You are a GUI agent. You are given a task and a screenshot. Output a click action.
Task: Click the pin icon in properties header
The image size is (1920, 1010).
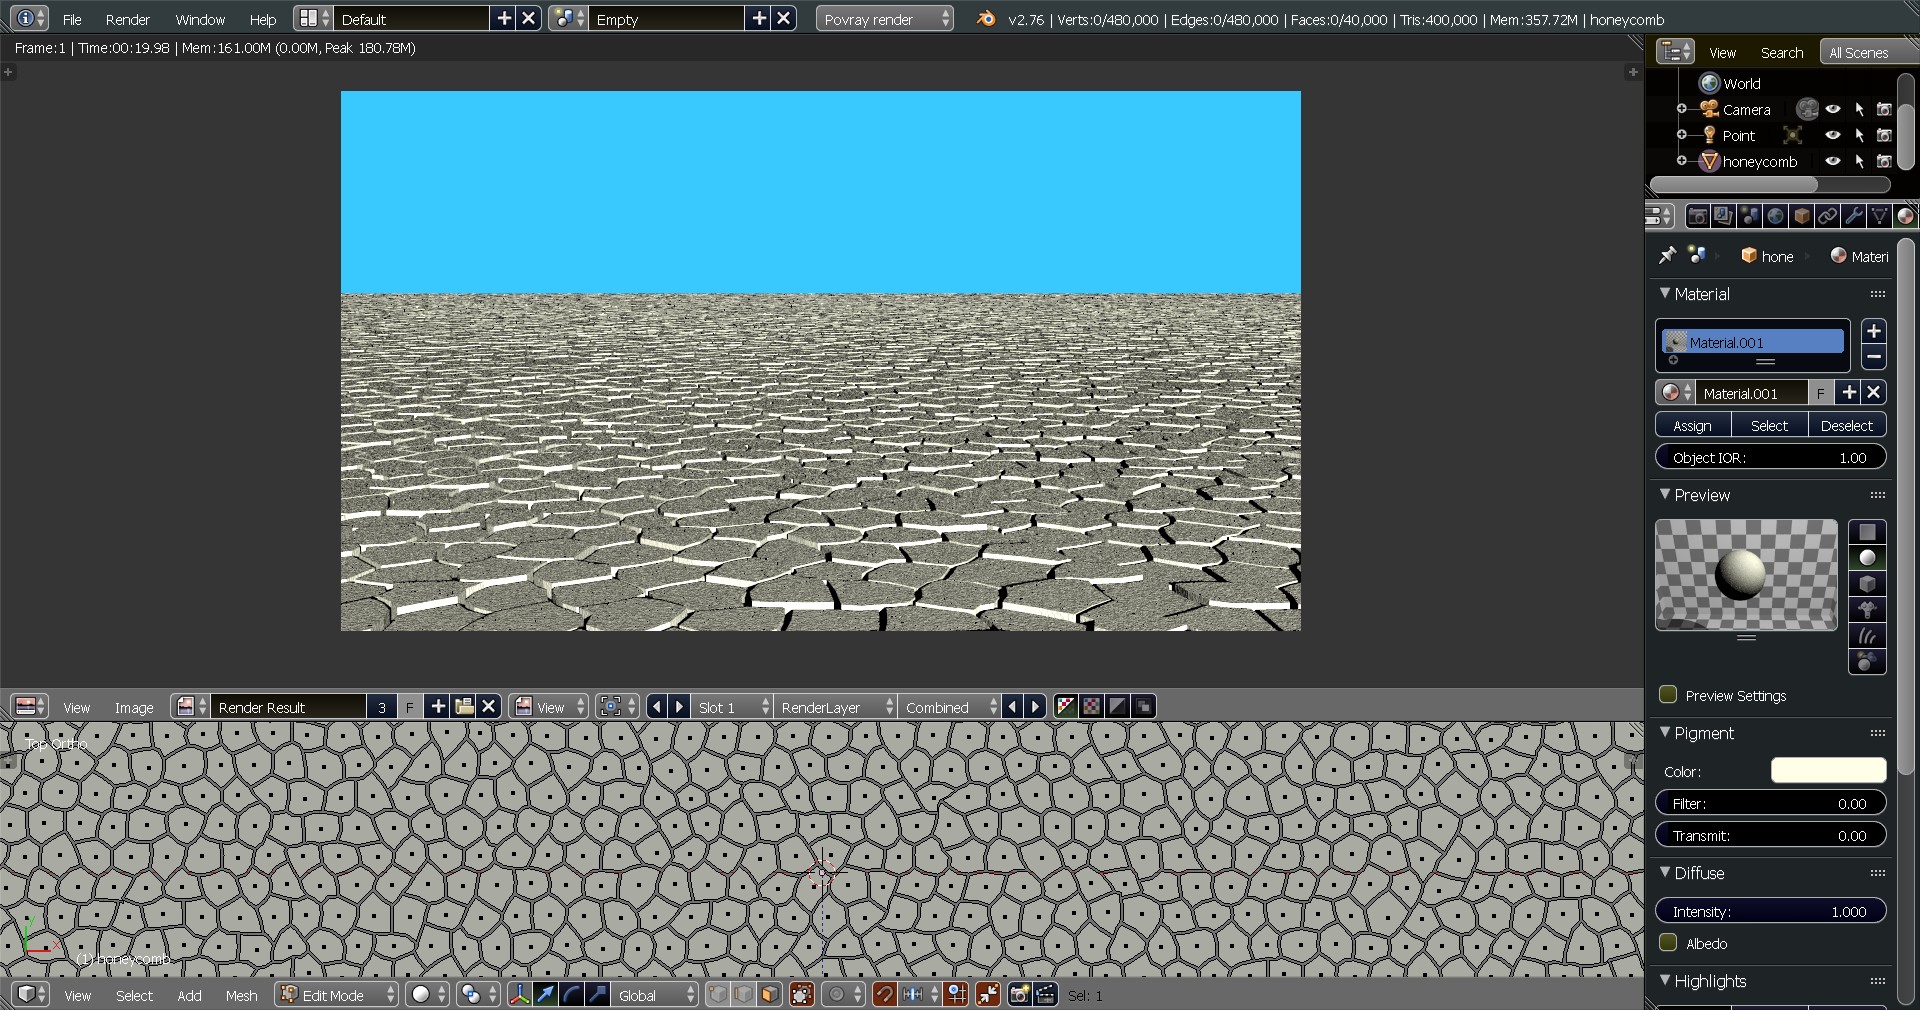(x=1667, y=256)
